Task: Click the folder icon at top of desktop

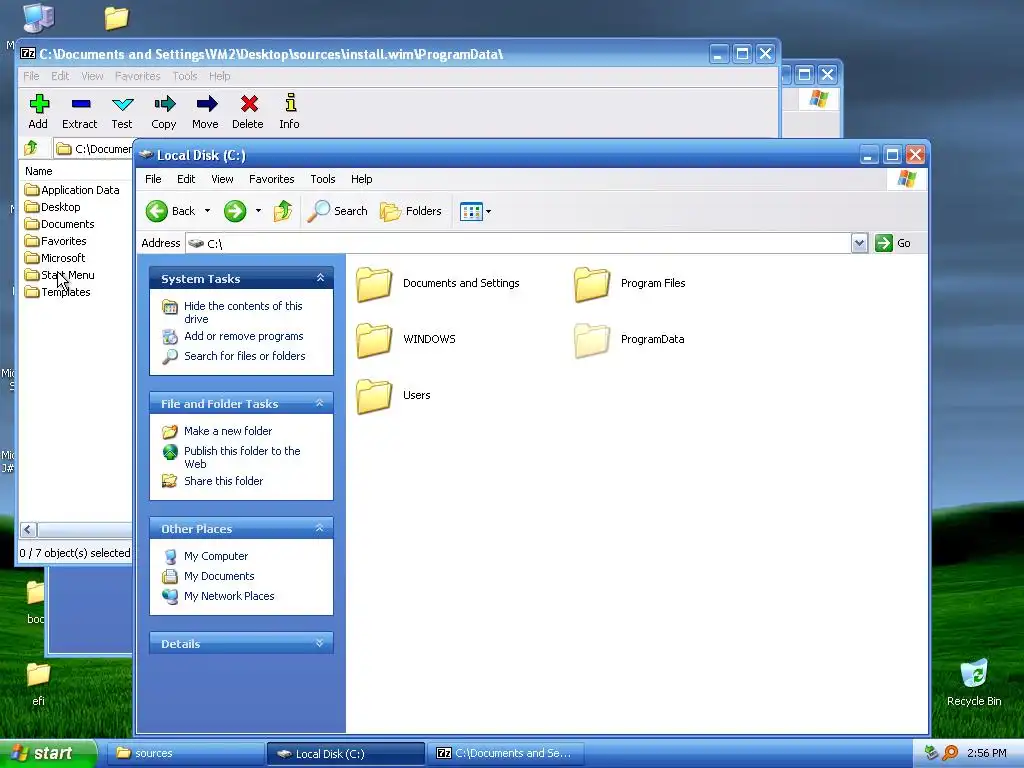Action: tap(117, 18)
